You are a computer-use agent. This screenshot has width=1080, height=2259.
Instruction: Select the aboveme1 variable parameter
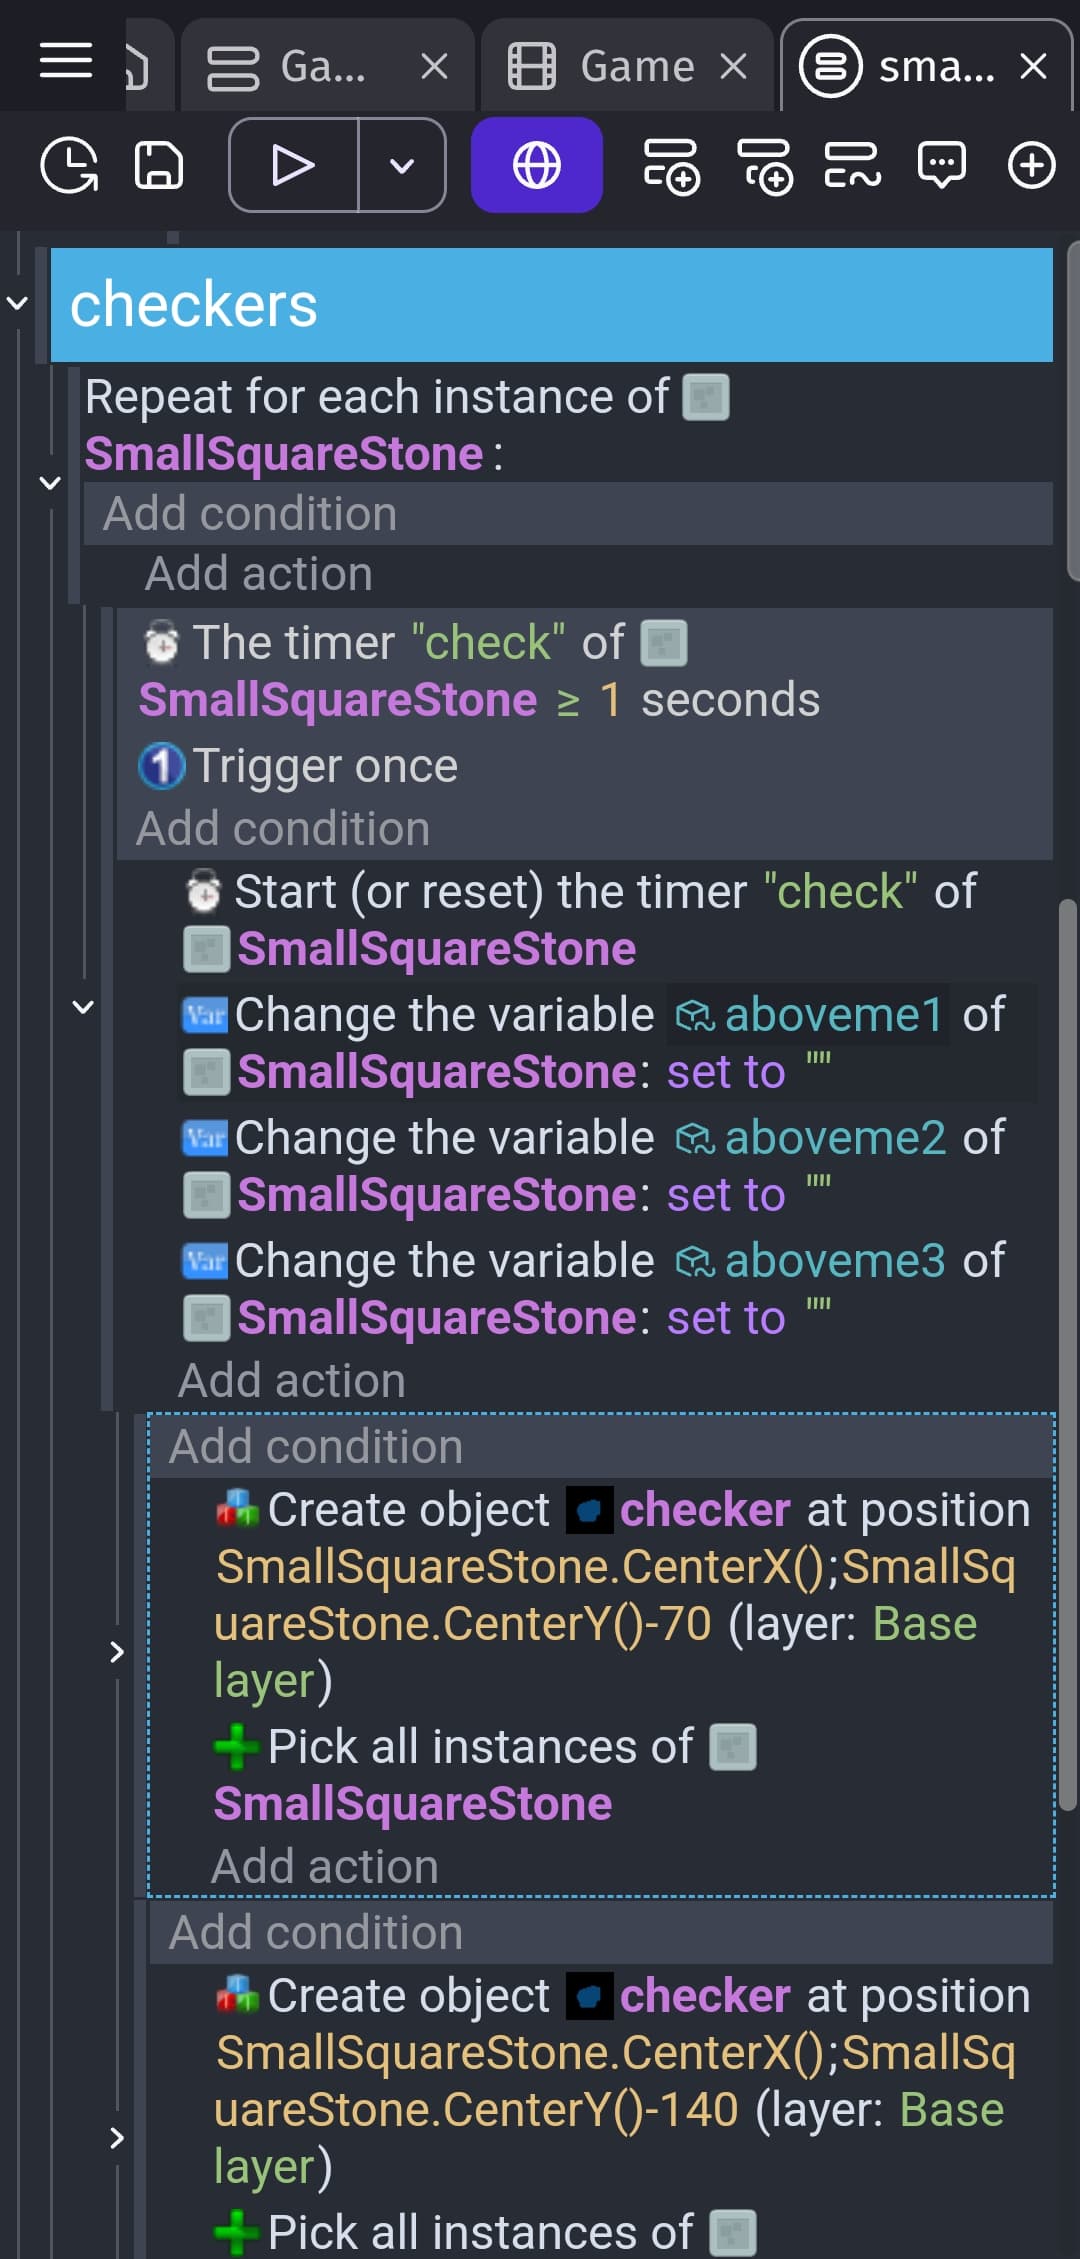coord(809,1015)
